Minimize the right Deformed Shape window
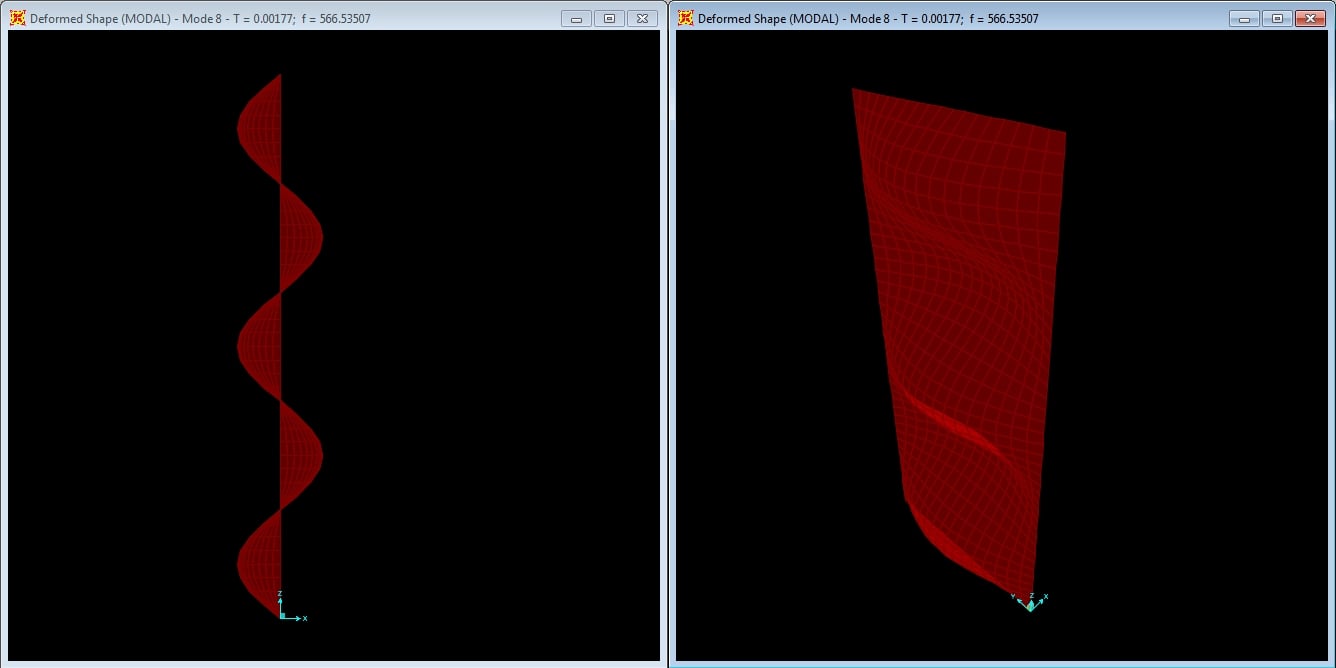Screen dimensions: 1336x668 1244,19
